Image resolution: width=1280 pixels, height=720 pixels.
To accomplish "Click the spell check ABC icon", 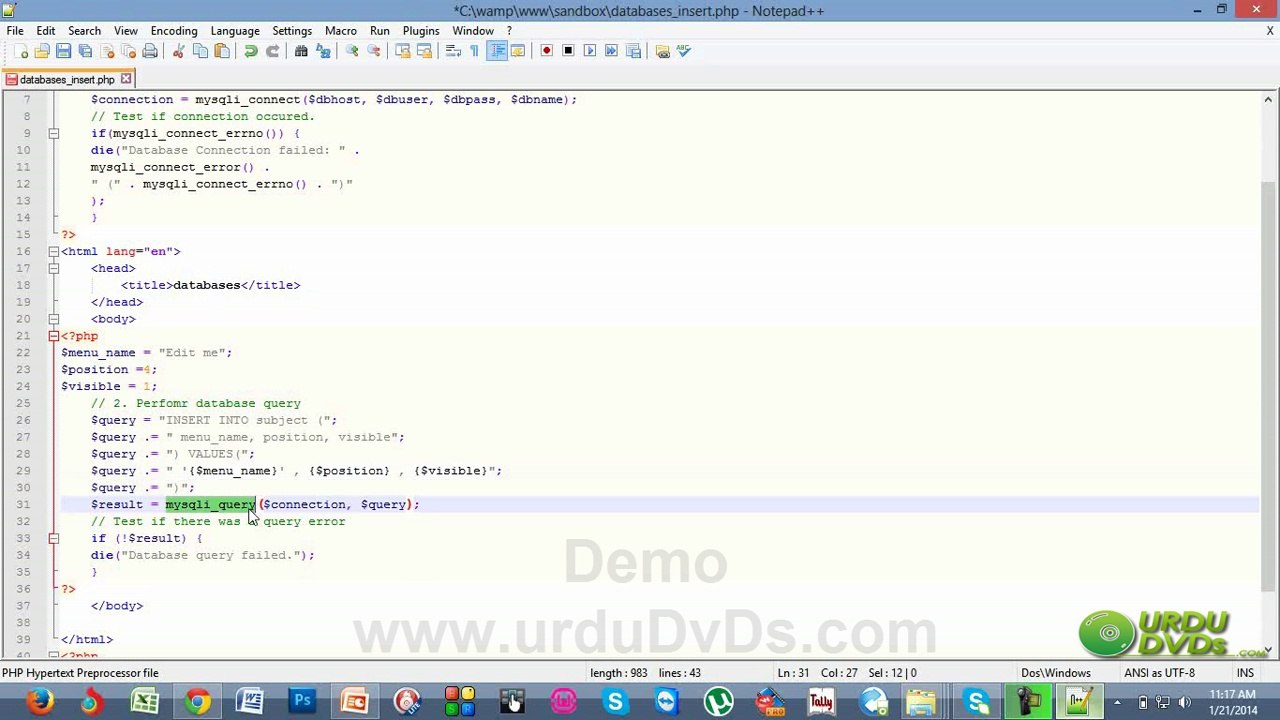I will [684, 51].
